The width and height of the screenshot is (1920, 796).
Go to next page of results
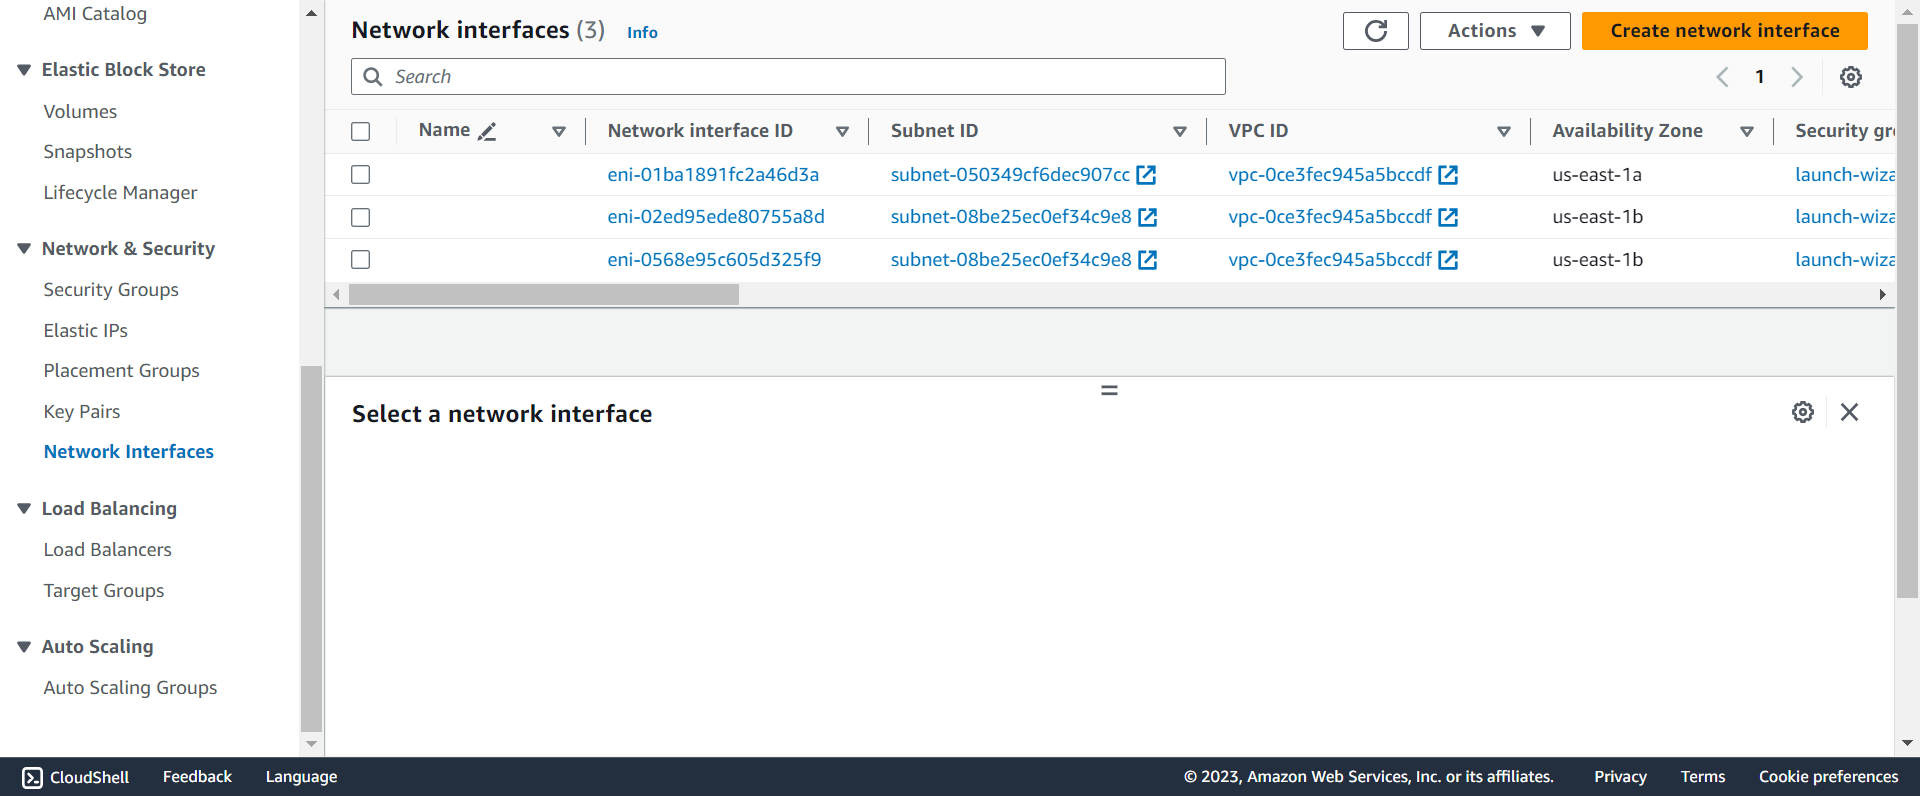click(x=1797, y=77)
